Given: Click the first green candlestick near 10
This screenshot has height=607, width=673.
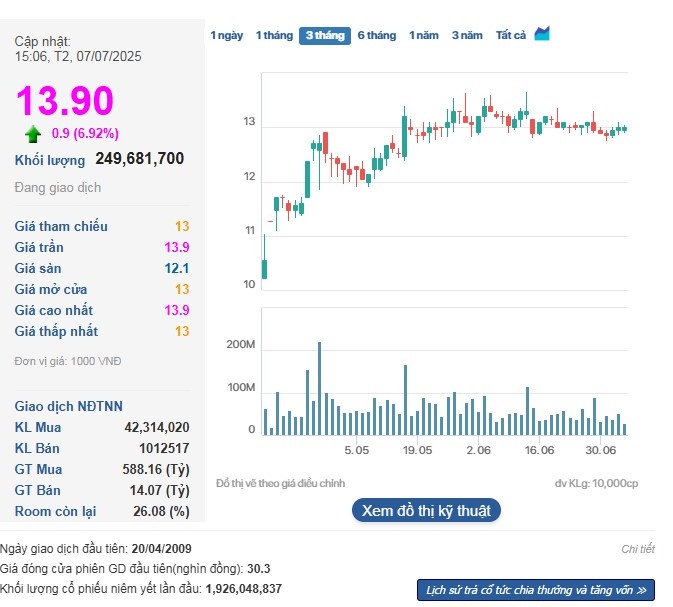Looking at the screenshot, I should (264, 269).
